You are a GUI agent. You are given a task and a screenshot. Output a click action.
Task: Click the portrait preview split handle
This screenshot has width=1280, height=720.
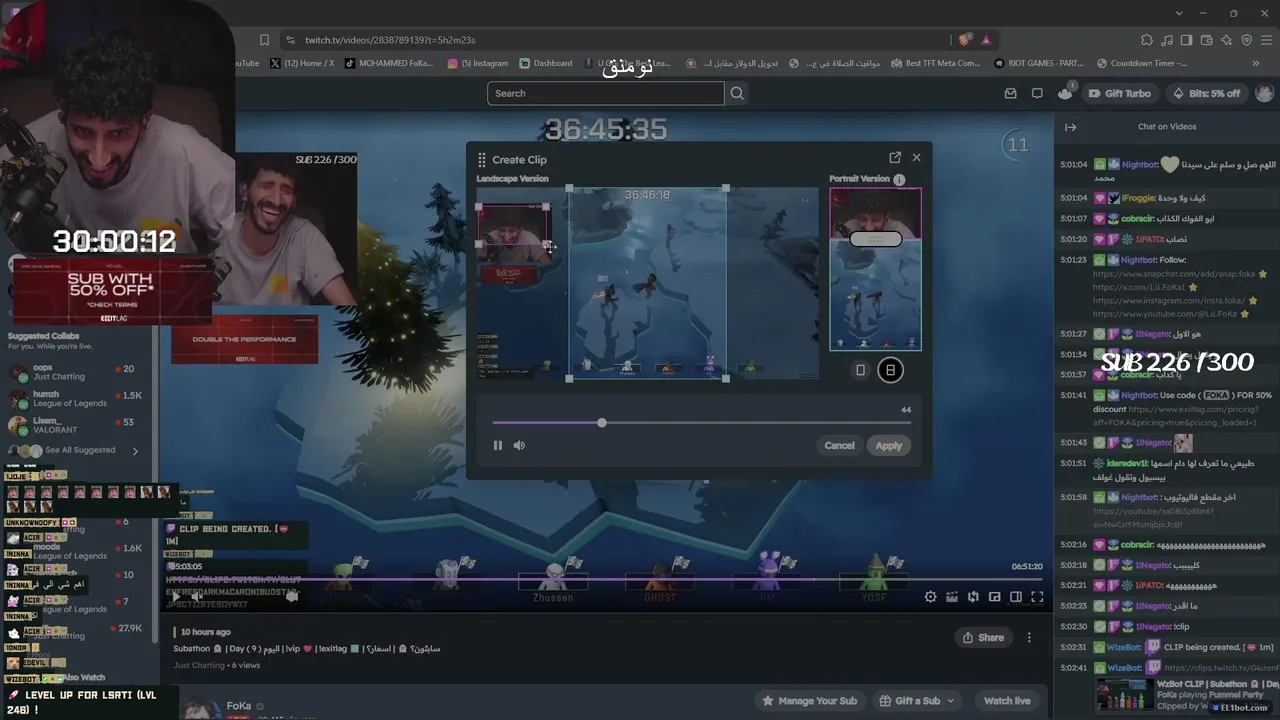pyautogui.click(x=876, y=240)
